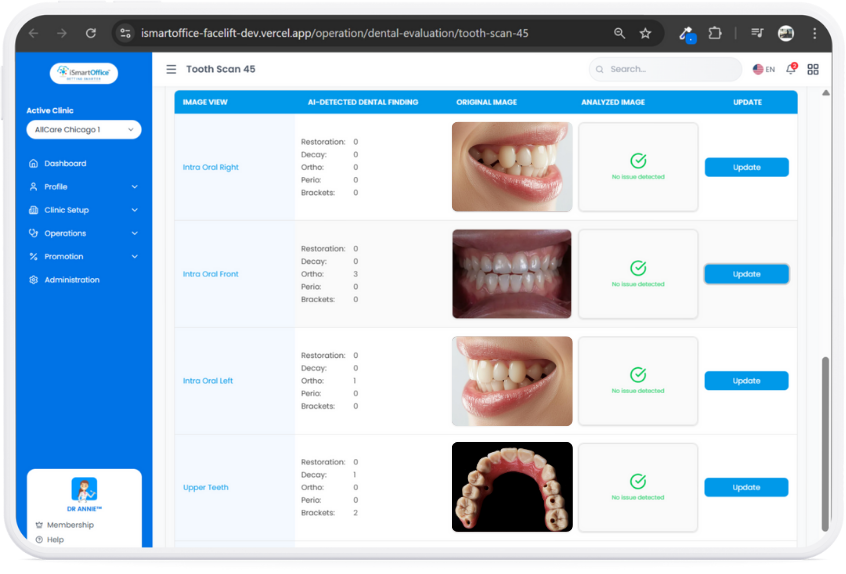Open Operations in the sidebar
The image size is (846, 574).
pos(65,233)
